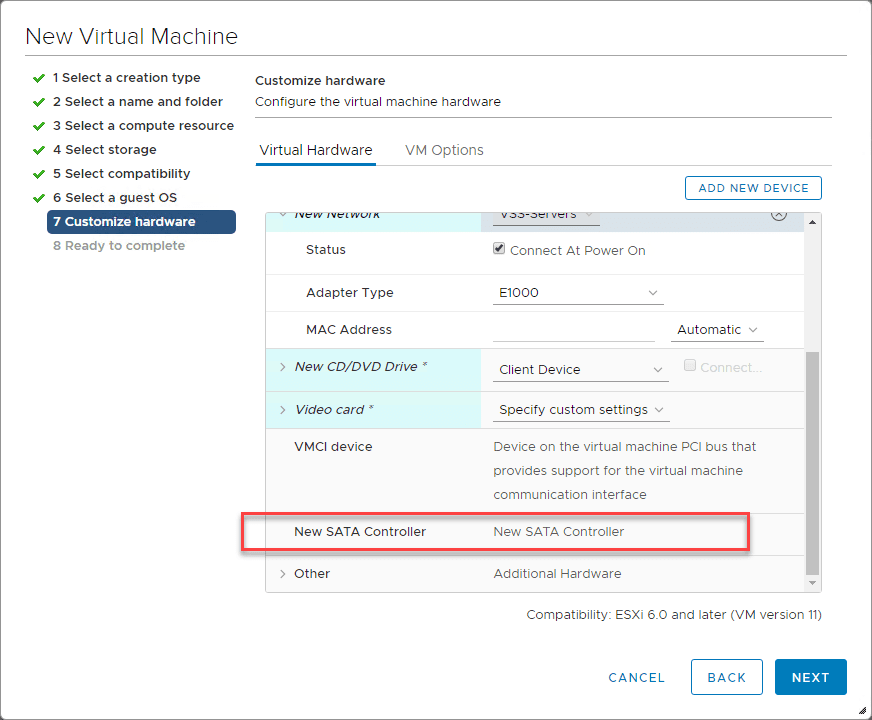Expand the New CD/DVD Drive section

[x=283, y=367]
